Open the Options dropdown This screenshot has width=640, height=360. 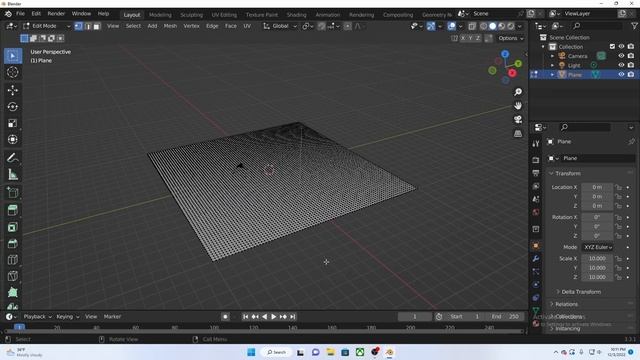511,38
